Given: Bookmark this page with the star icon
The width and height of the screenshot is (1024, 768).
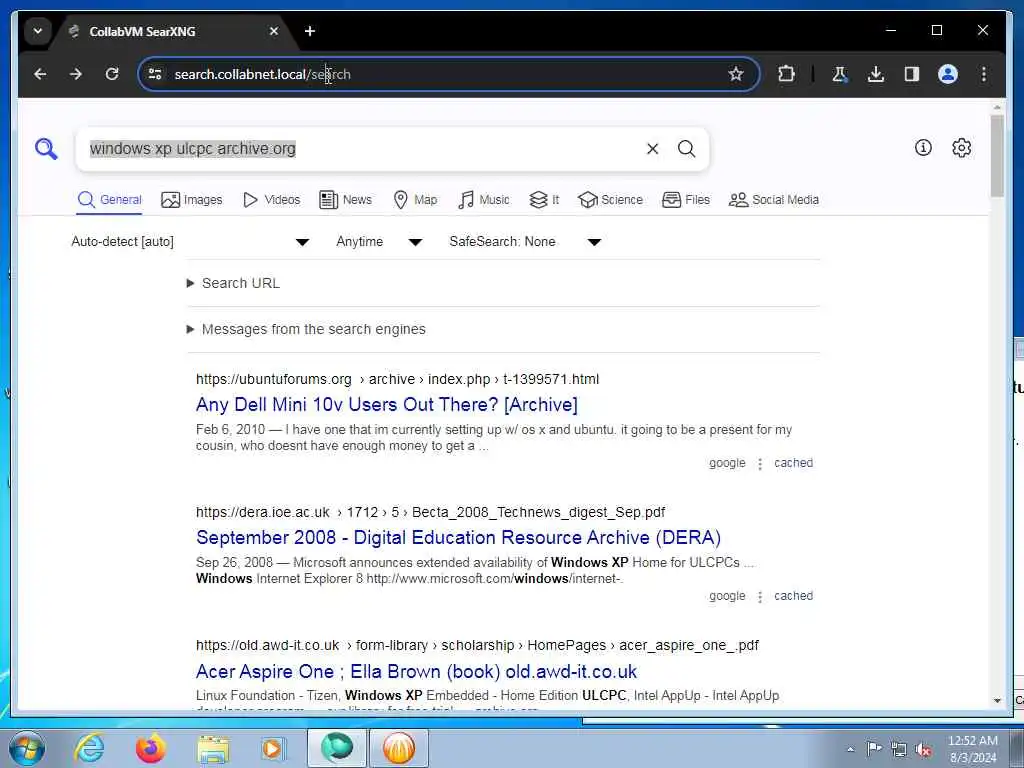Looking at the screenshot, I should point(736,74).
